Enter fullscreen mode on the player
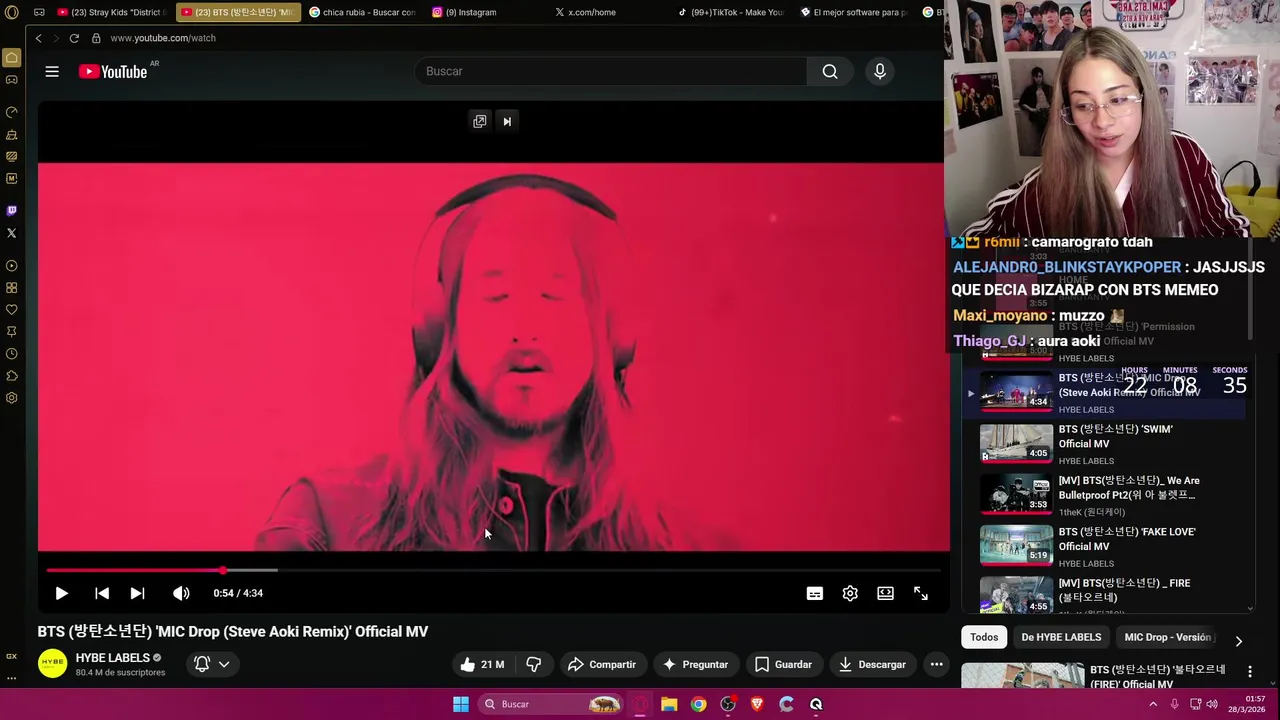1280x720 pixels. (x=921, y=593)
